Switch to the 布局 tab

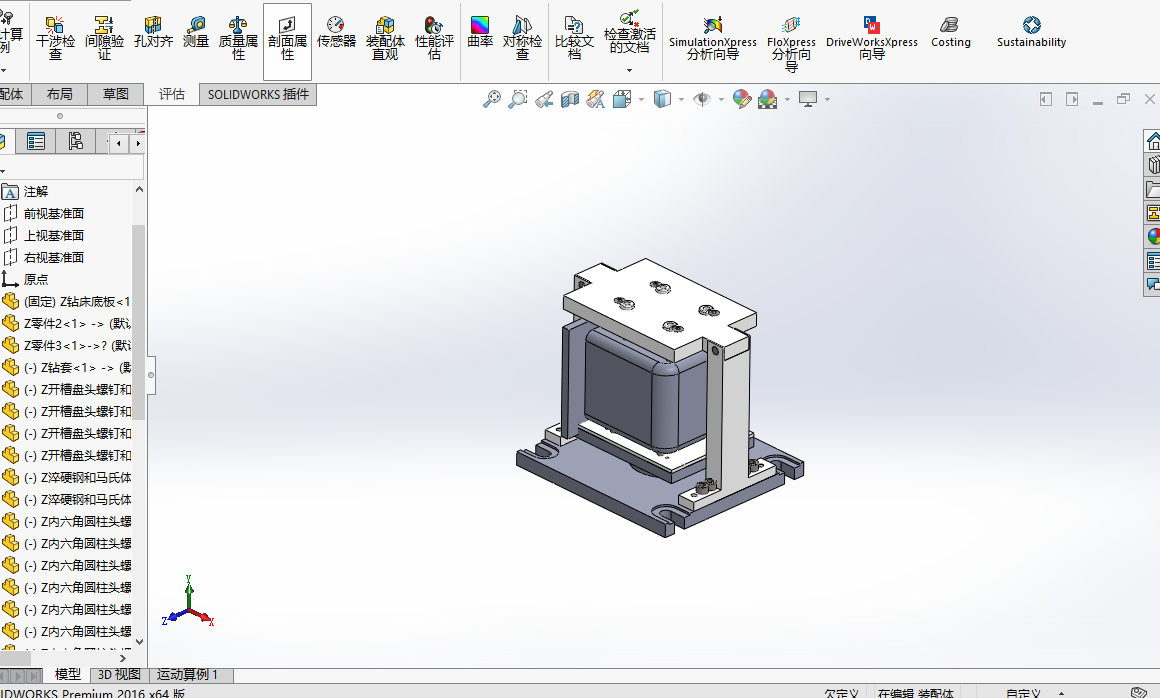tap(59, 95)
